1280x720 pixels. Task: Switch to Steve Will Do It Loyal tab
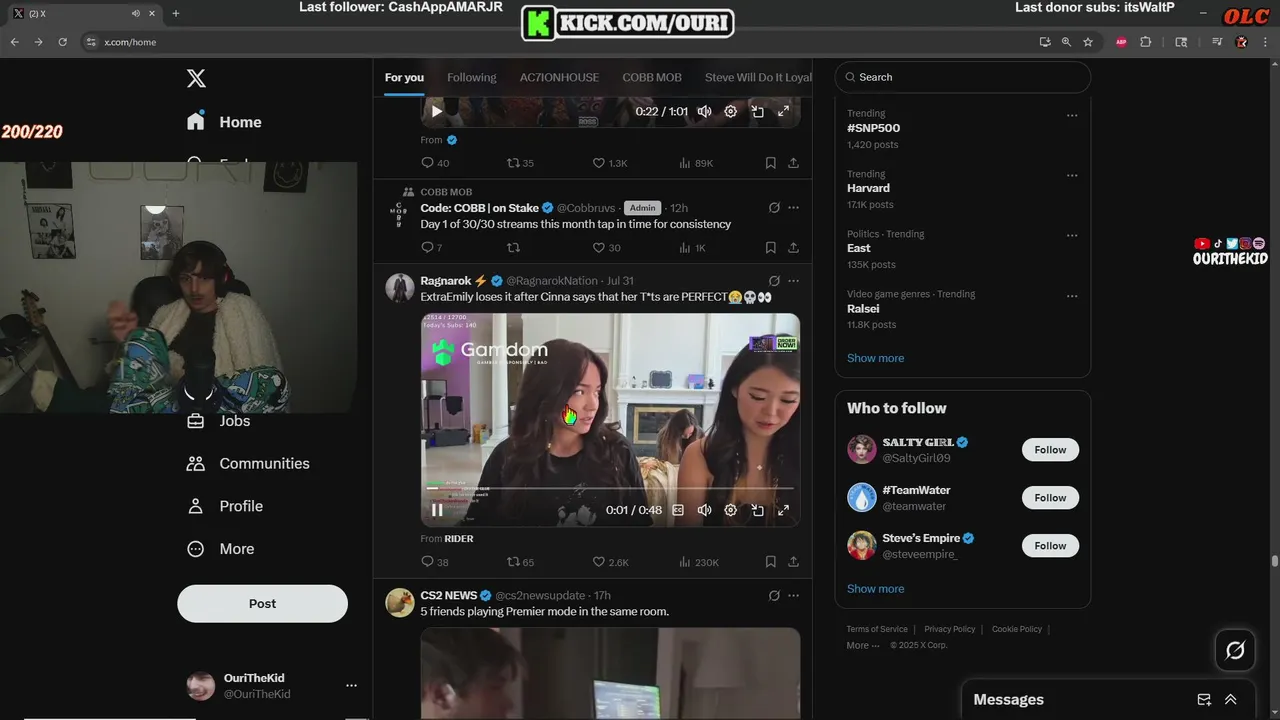coord(758,77)
